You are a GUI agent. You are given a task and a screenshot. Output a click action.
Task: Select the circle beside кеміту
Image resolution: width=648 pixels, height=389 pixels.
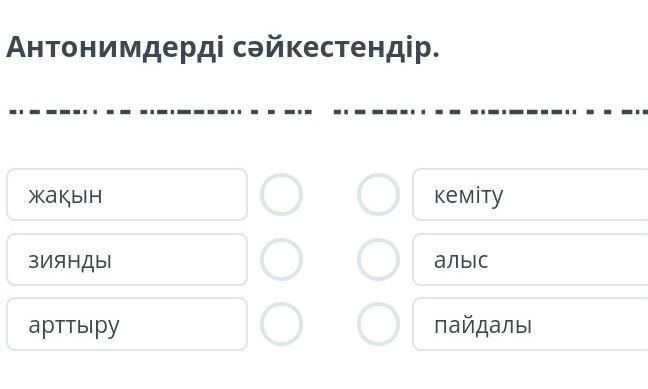click(378, 194)
